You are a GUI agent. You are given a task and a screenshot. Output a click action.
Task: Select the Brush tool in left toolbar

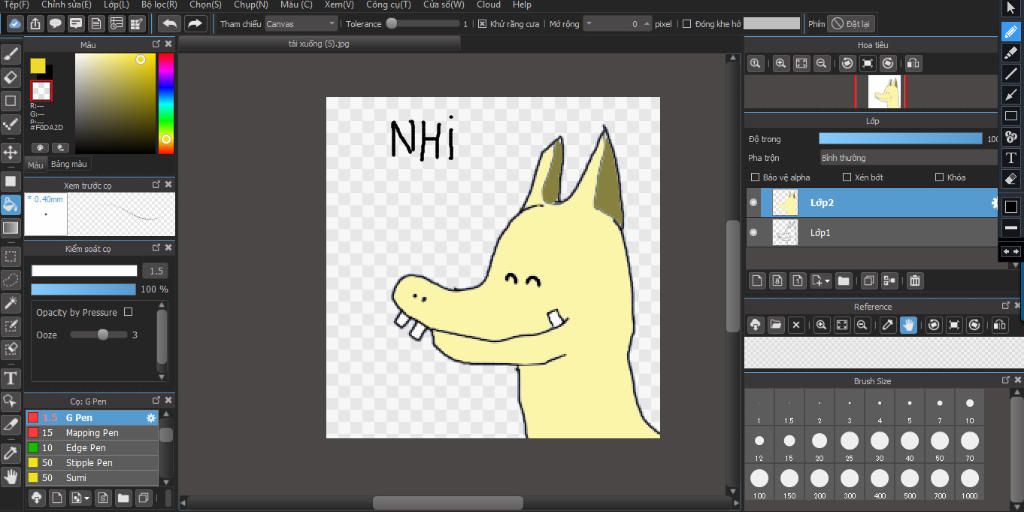pos(10,55)
